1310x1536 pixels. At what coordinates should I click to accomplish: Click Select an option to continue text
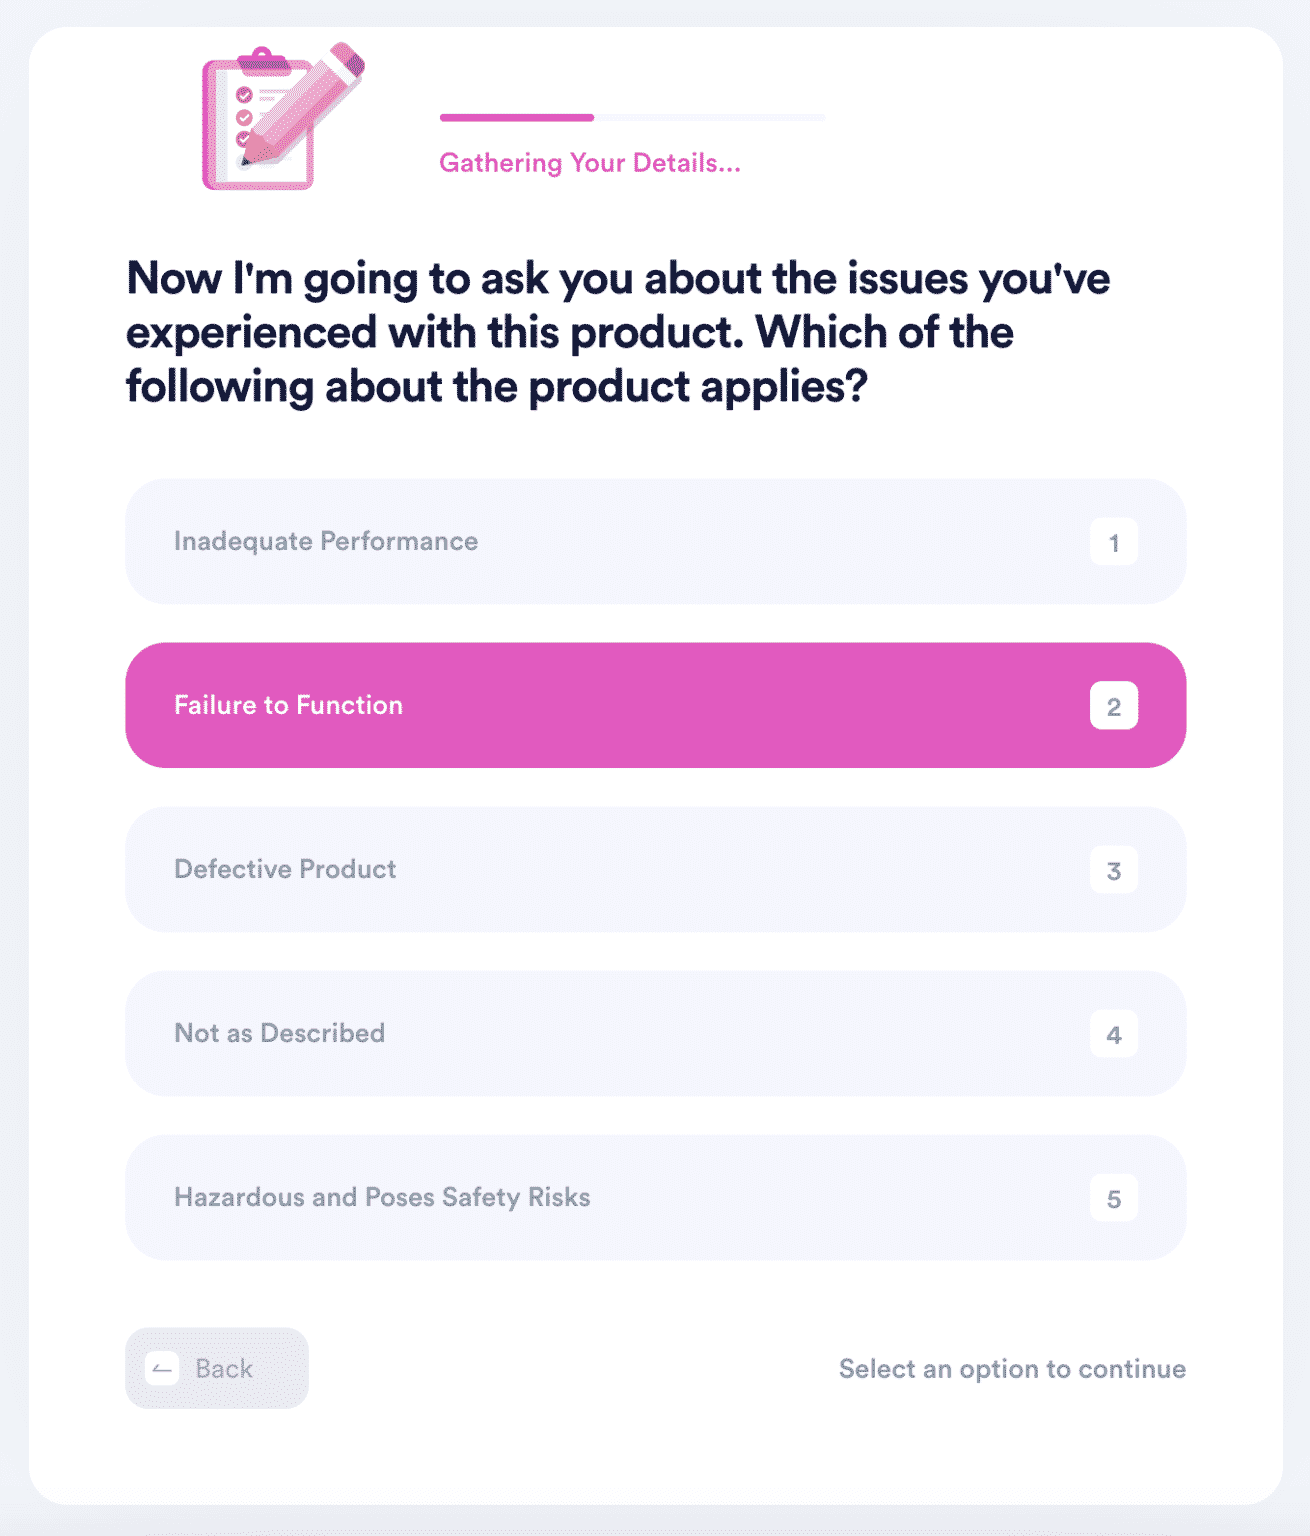click(x=1011, y=1368)
